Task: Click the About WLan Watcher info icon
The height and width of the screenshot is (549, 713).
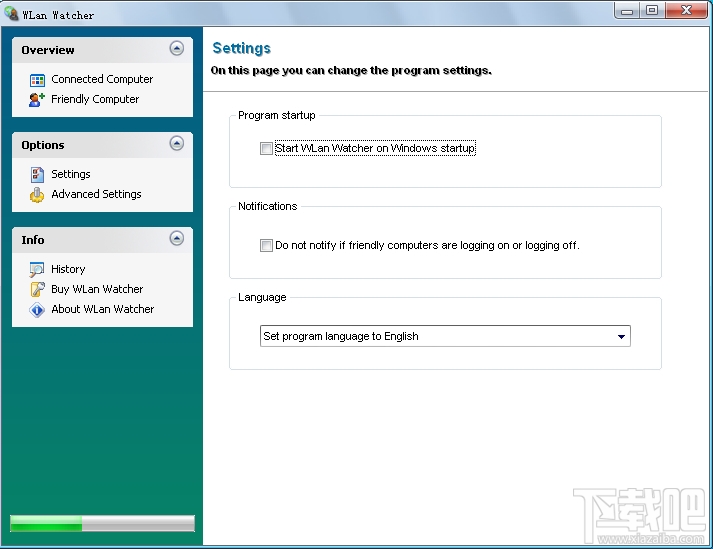Action: (37, 310)
